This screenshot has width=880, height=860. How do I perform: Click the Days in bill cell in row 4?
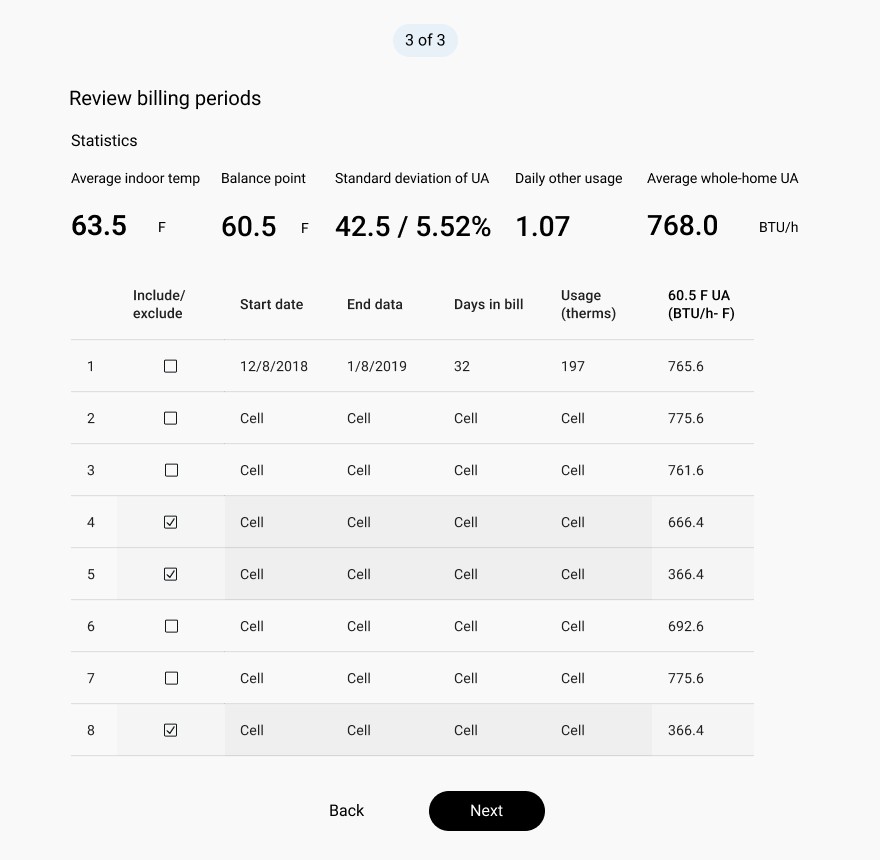466,522
